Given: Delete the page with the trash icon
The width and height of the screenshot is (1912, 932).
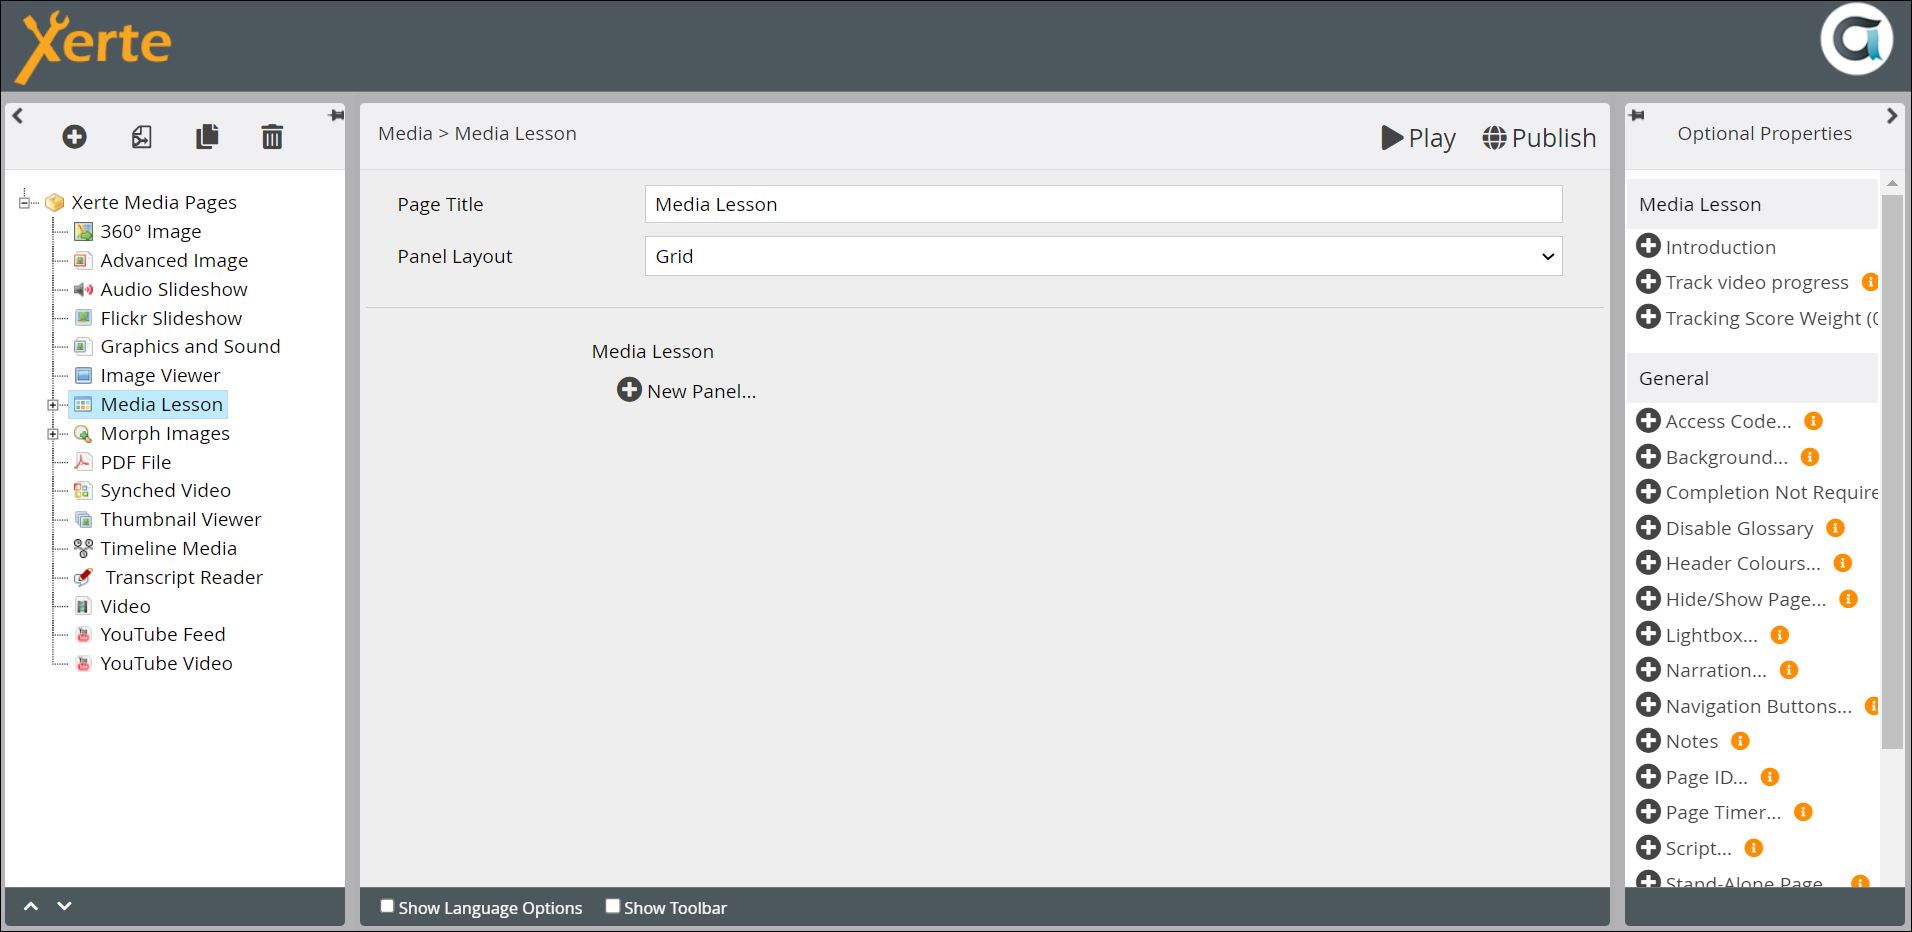Looking at the screenshot, I should (x=272, y=137).
